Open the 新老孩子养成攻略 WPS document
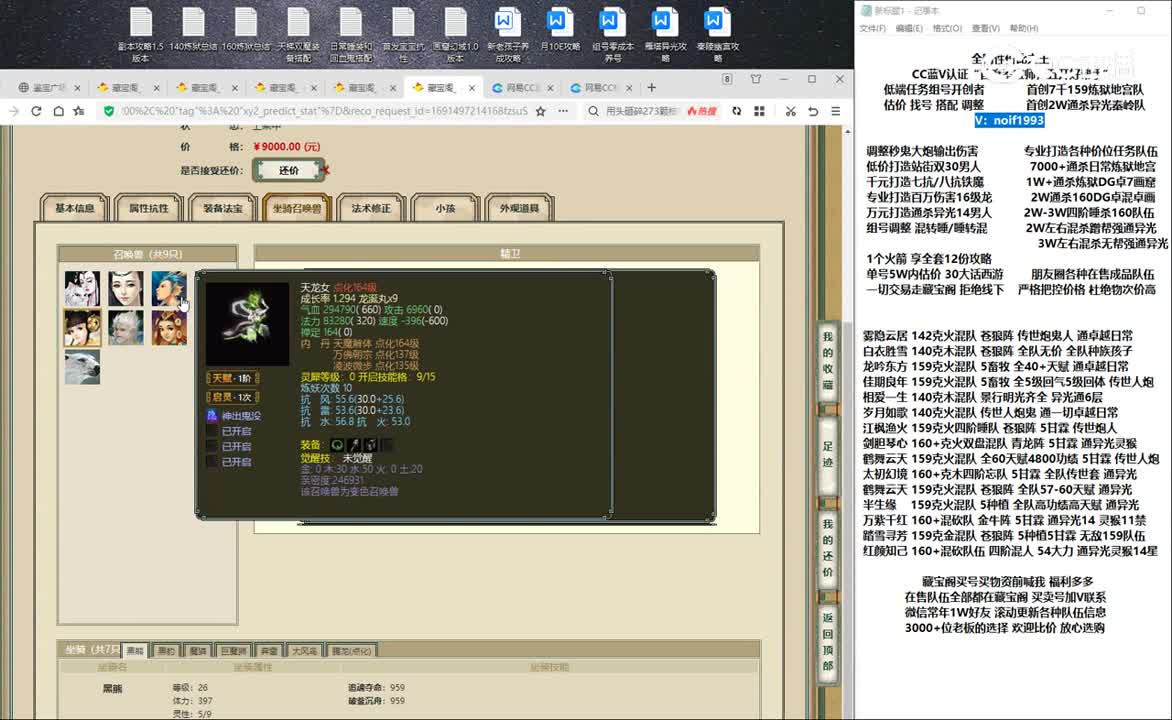 pos(508,34)
